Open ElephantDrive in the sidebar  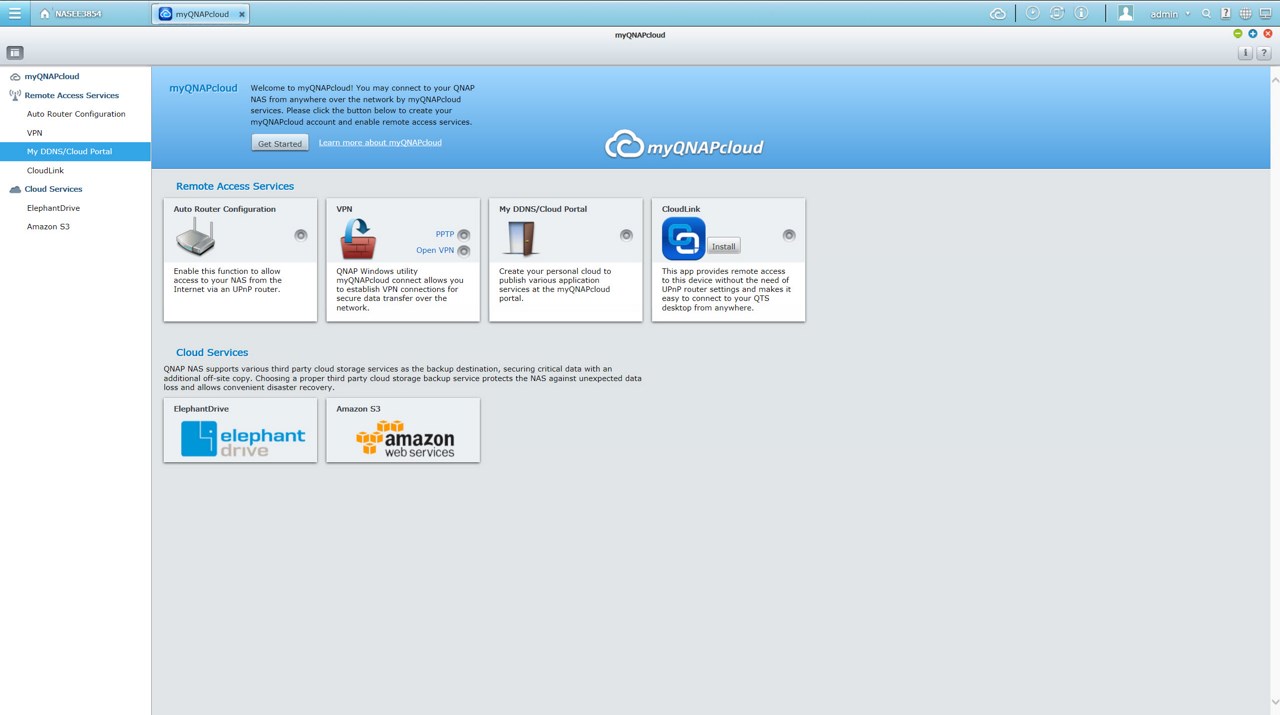point(53,208)
